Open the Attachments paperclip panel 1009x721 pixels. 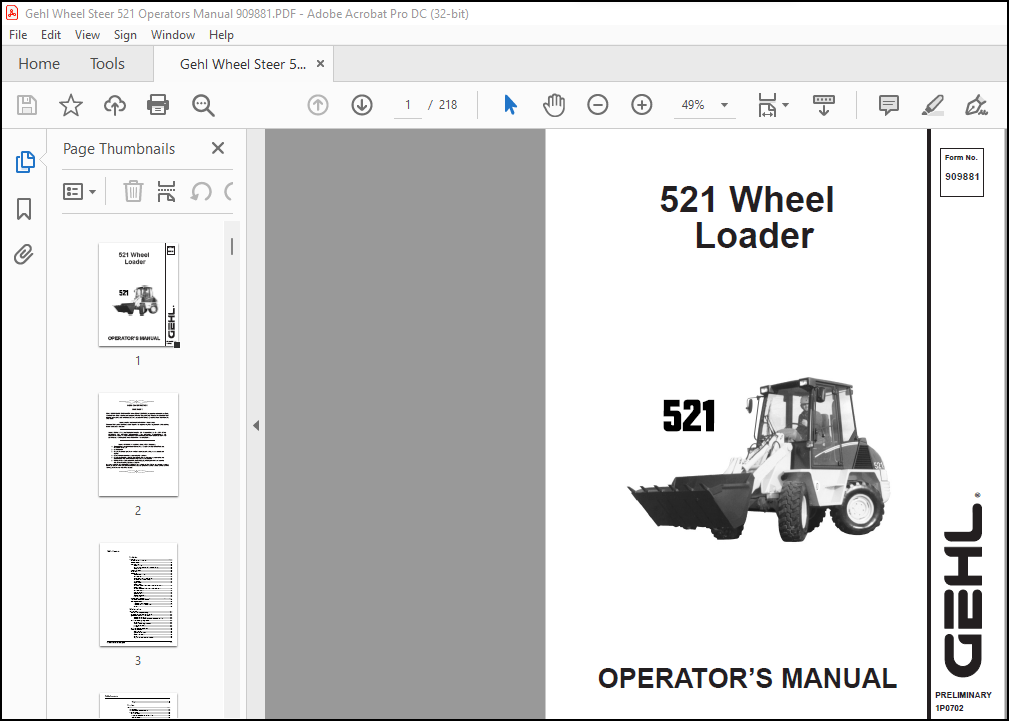click(x=24, y=255)
